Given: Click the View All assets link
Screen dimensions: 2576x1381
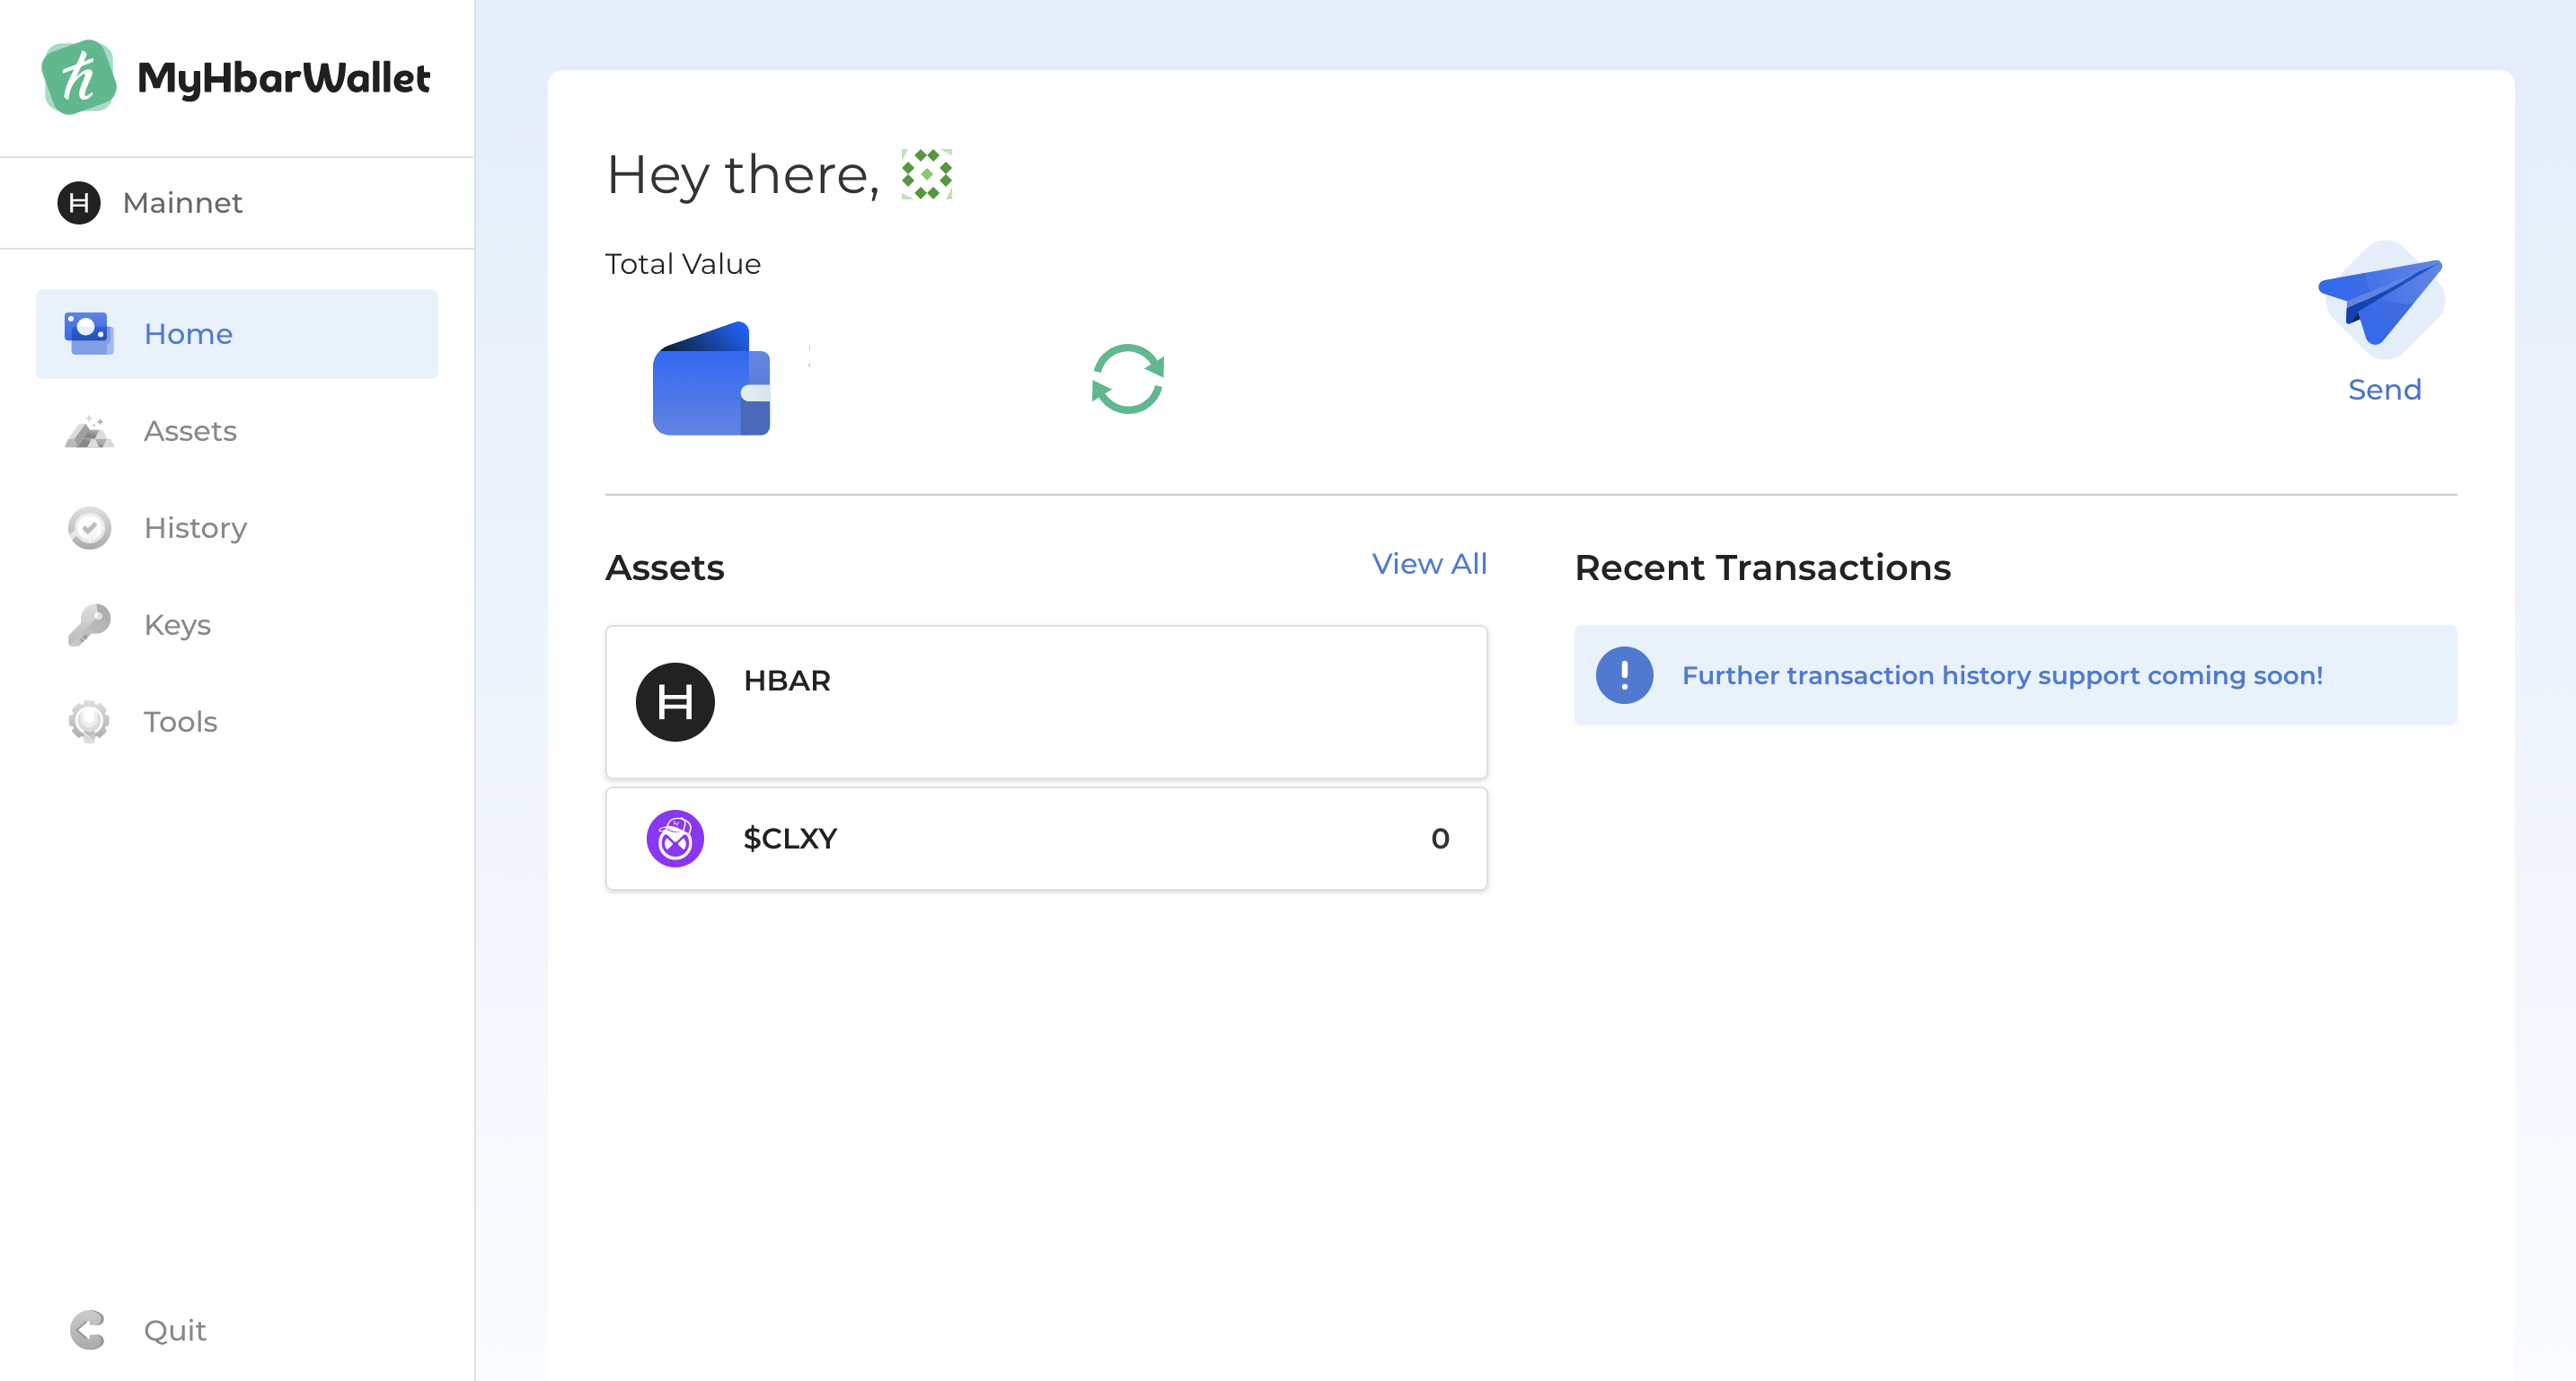Looking at the screenshot, I should tap(1429, 564).
